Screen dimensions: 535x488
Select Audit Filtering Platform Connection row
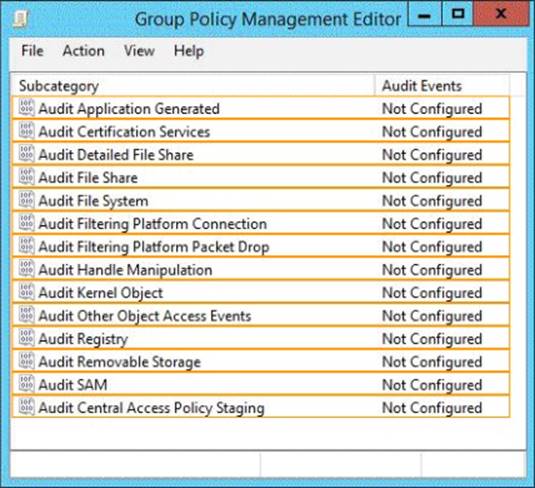click(261, 223)
